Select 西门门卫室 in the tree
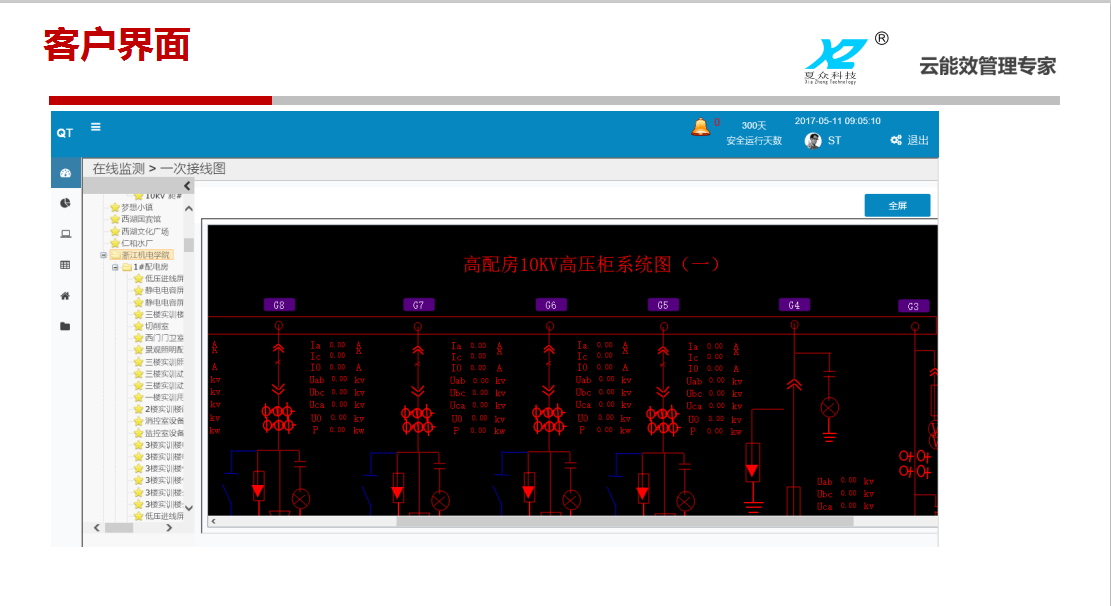This screenshot has width=1111, height=606. [164, 338]
